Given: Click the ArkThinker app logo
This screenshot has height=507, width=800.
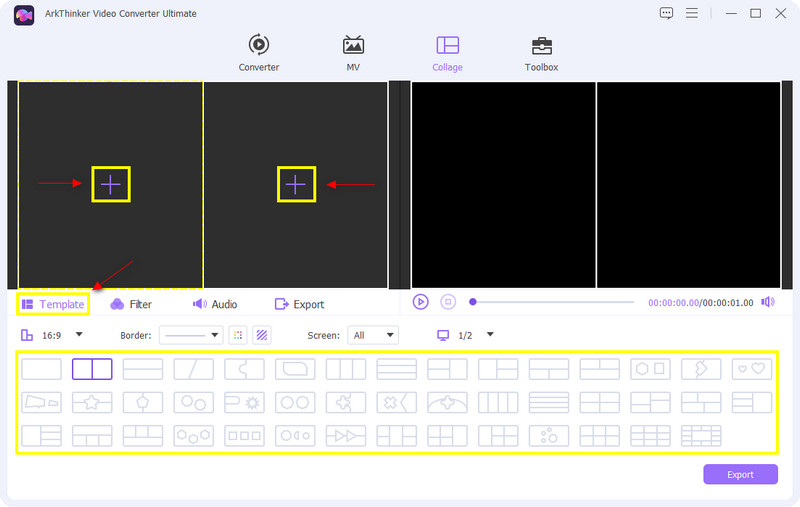Looking at the screenshot, I should [x=24, y=15].
